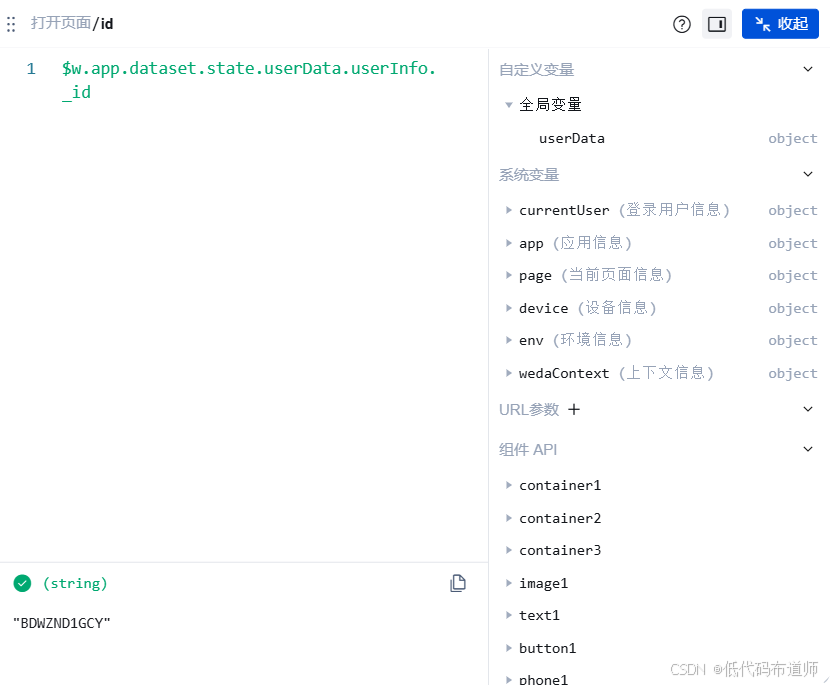The image size is (830, 685).
Task: Select the currentUser label text
Action: pos(564,211)
